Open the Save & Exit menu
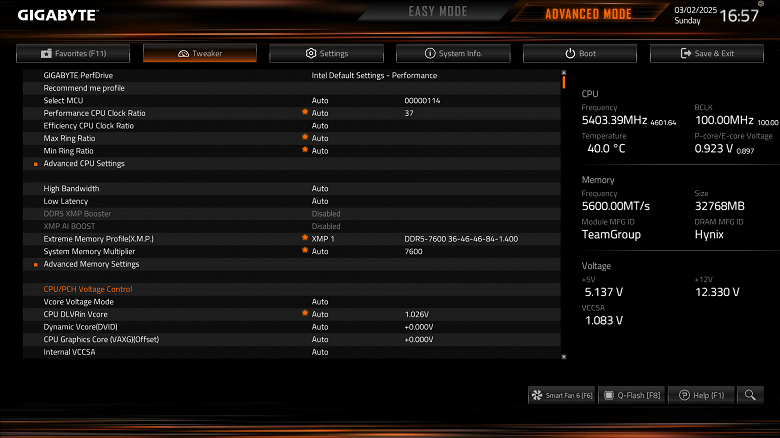Viewport: 780px width, 438px height. (707, 53)
